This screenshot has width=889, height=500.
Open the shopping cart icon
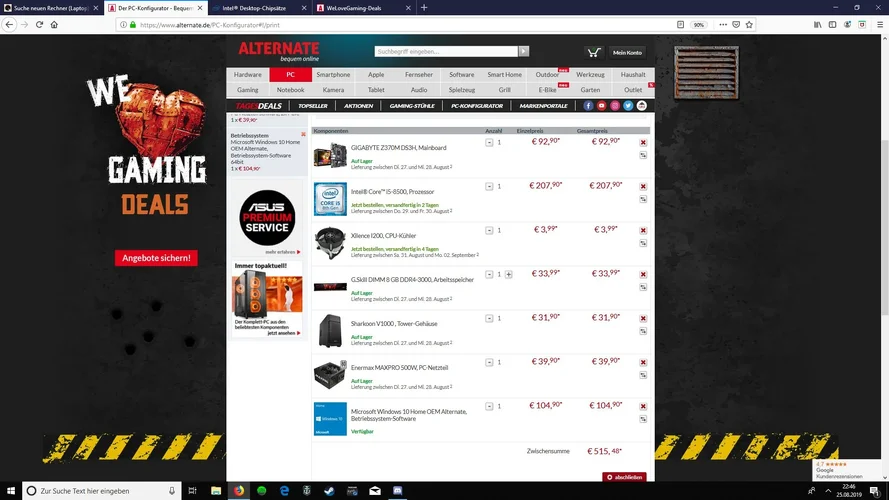click(594, 52)
